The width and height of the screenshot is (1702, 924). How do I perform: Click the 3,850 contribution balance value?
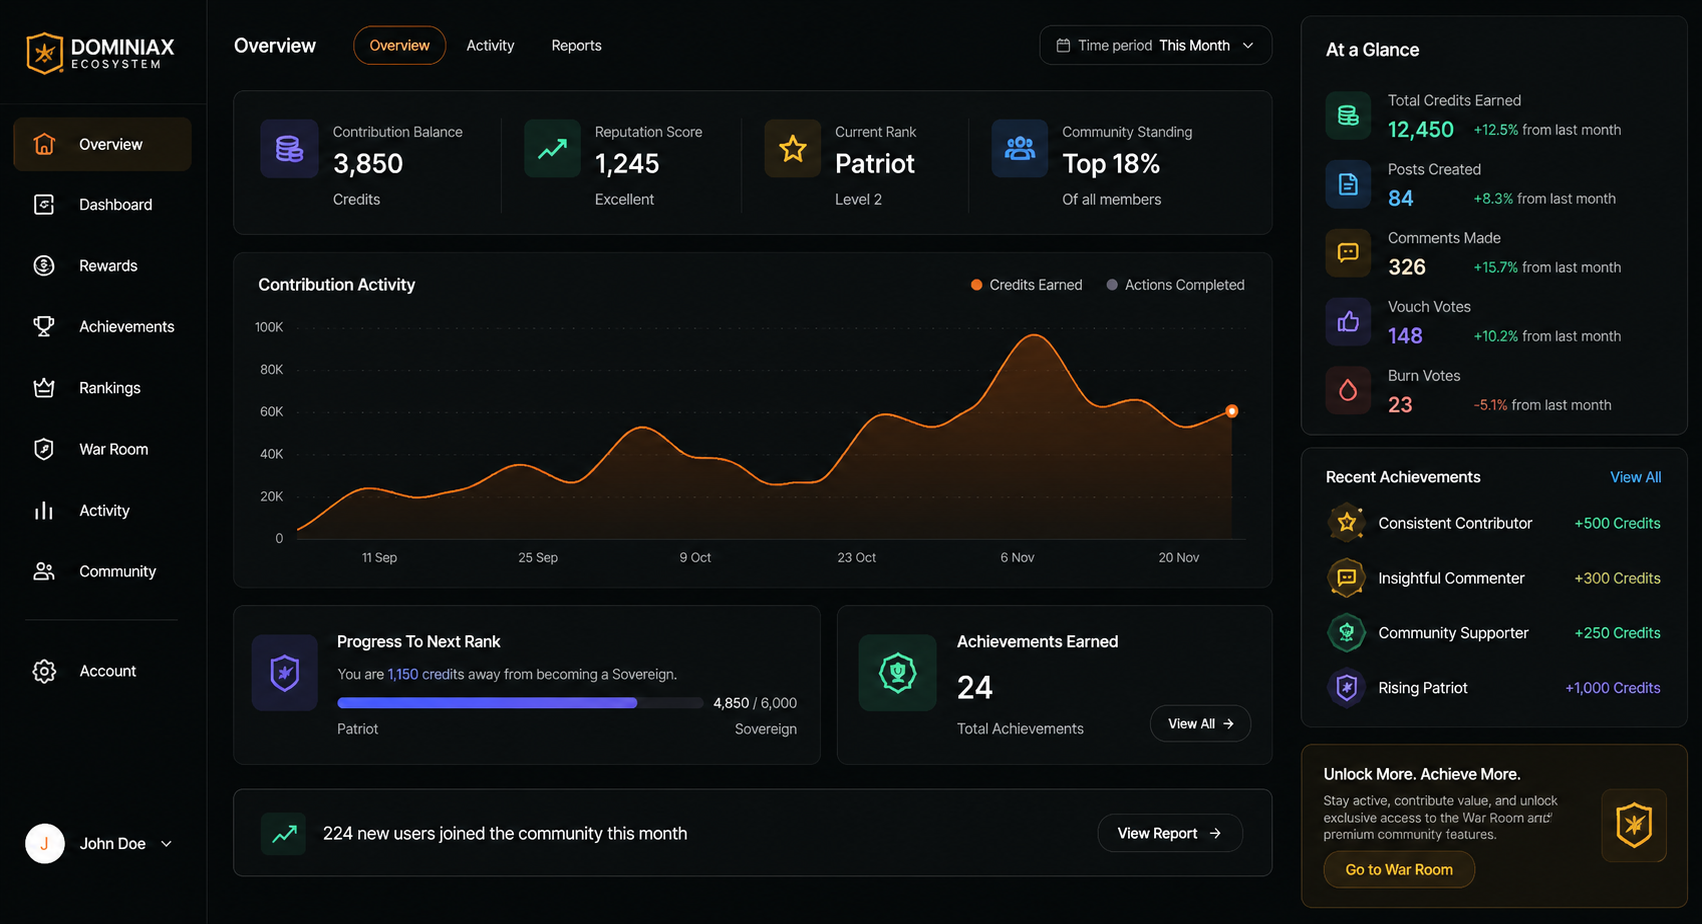pyautogui.click(x=368, y=164)
